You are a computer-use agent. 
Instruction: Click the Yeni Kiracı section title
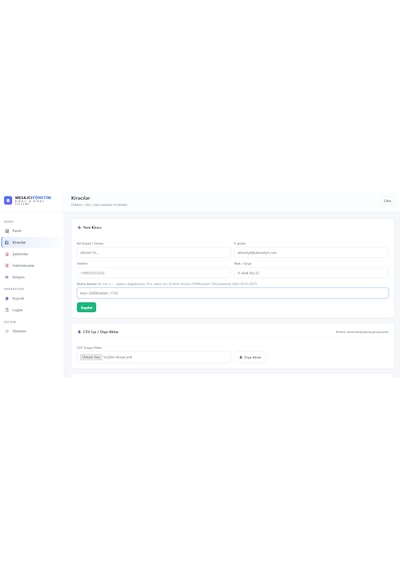point(92,228)
